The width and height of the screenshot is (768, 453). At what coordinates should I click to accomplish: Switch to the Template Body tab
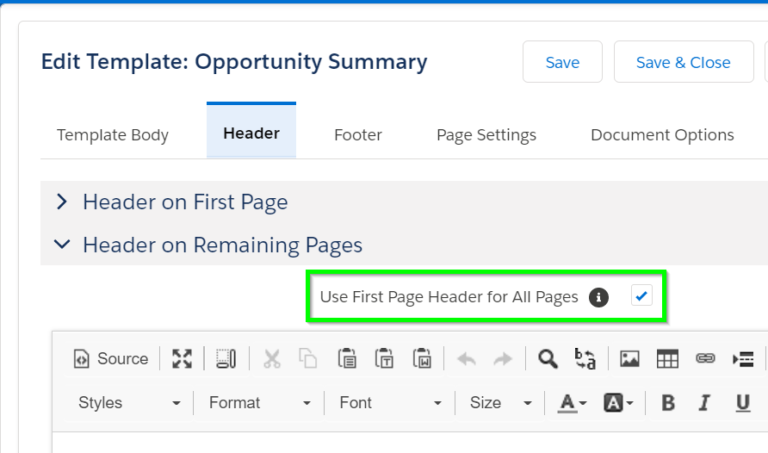click(x=113, y=135)
